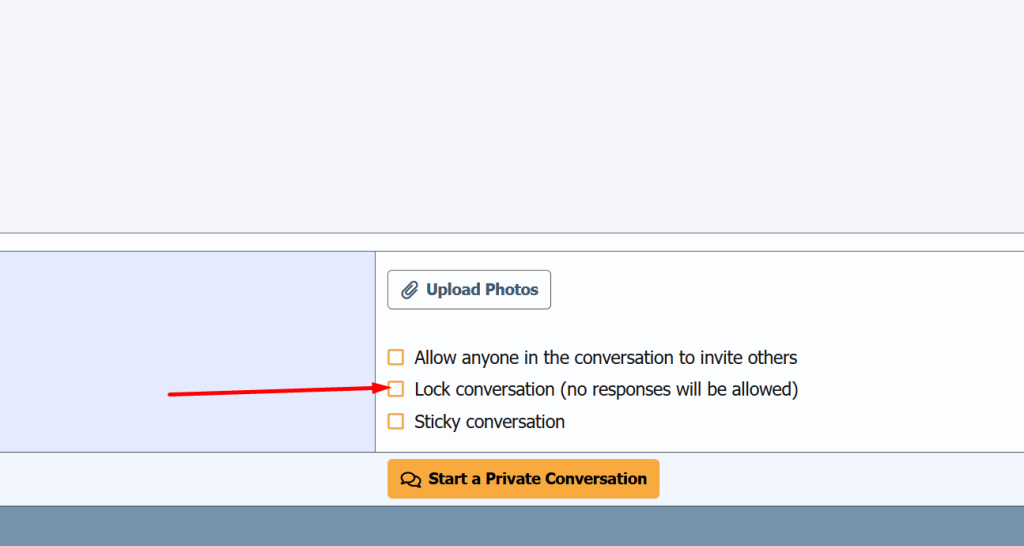This screenshot has width=1024, height=546.
Task: Click the 'Lock conversation (no responses will be allowed)' label
Action: [x=605, y=389]
